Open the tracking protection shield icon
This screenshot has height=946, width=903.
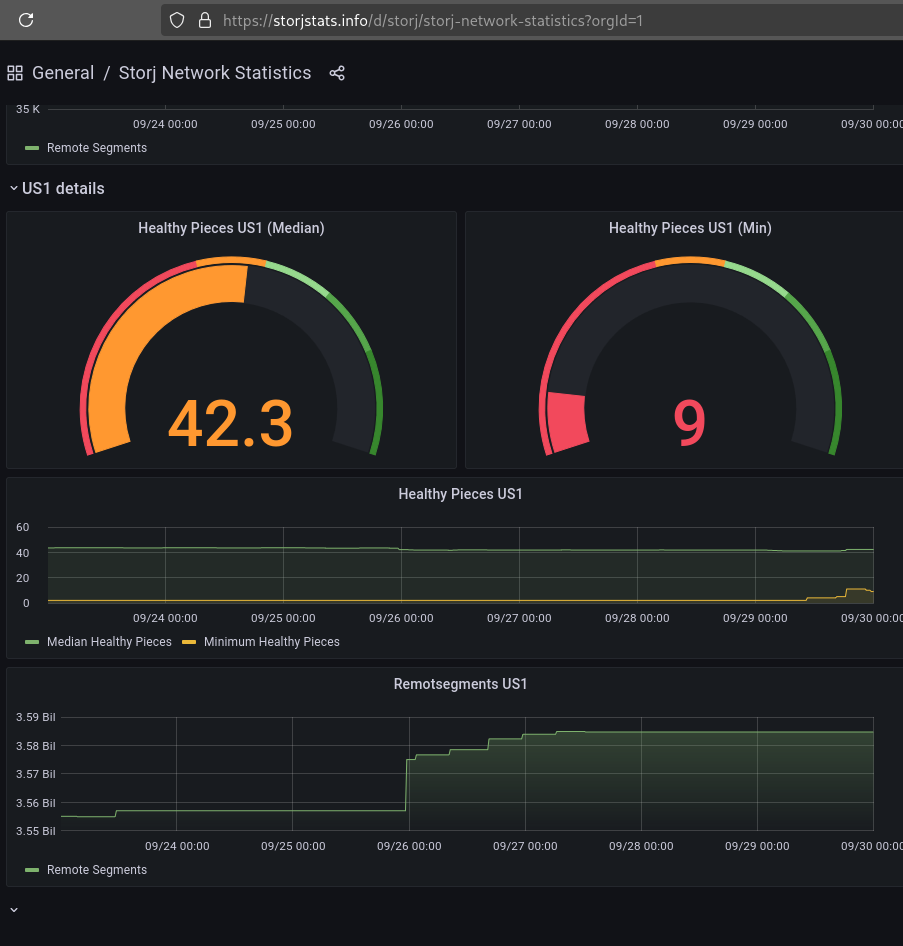point(177,19)
